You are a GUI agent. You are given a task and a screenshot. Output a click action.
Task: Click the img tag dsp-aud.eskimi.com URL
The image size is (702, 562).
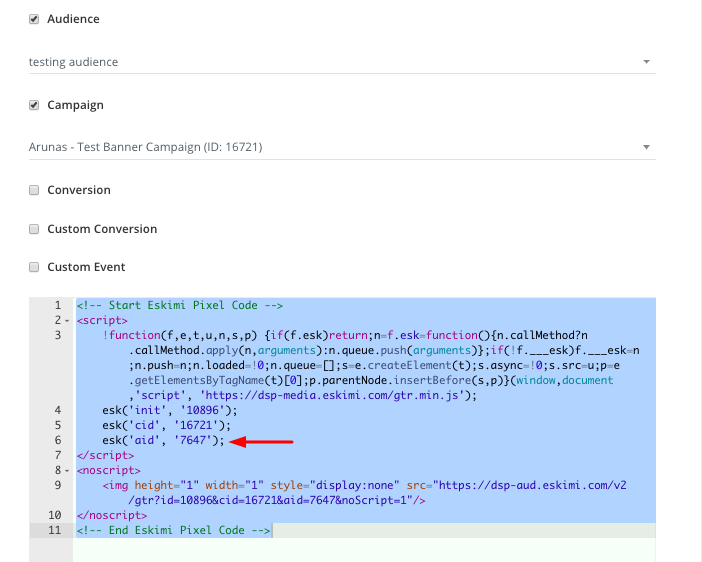coord(530,485)
